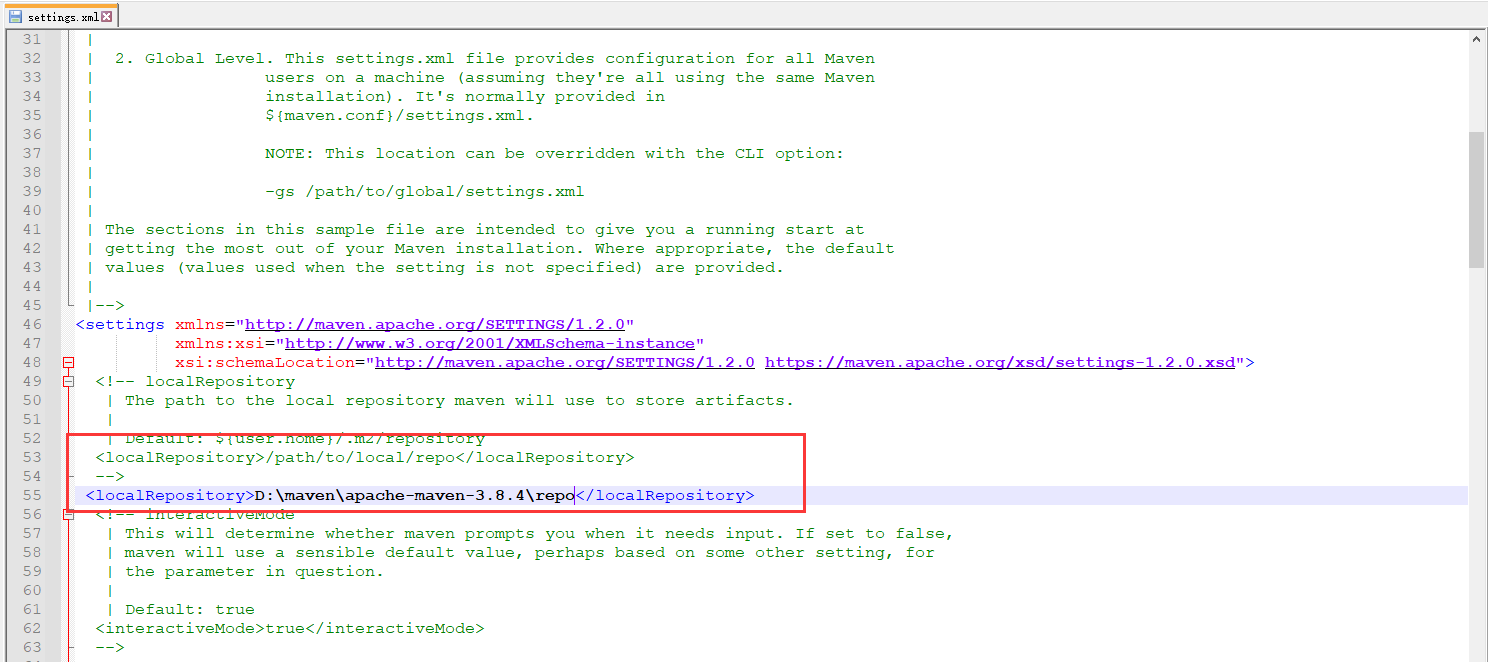Open the SETTINGS/1.2.0 link in xsi:schemaLocation

[x=565, y=362]
